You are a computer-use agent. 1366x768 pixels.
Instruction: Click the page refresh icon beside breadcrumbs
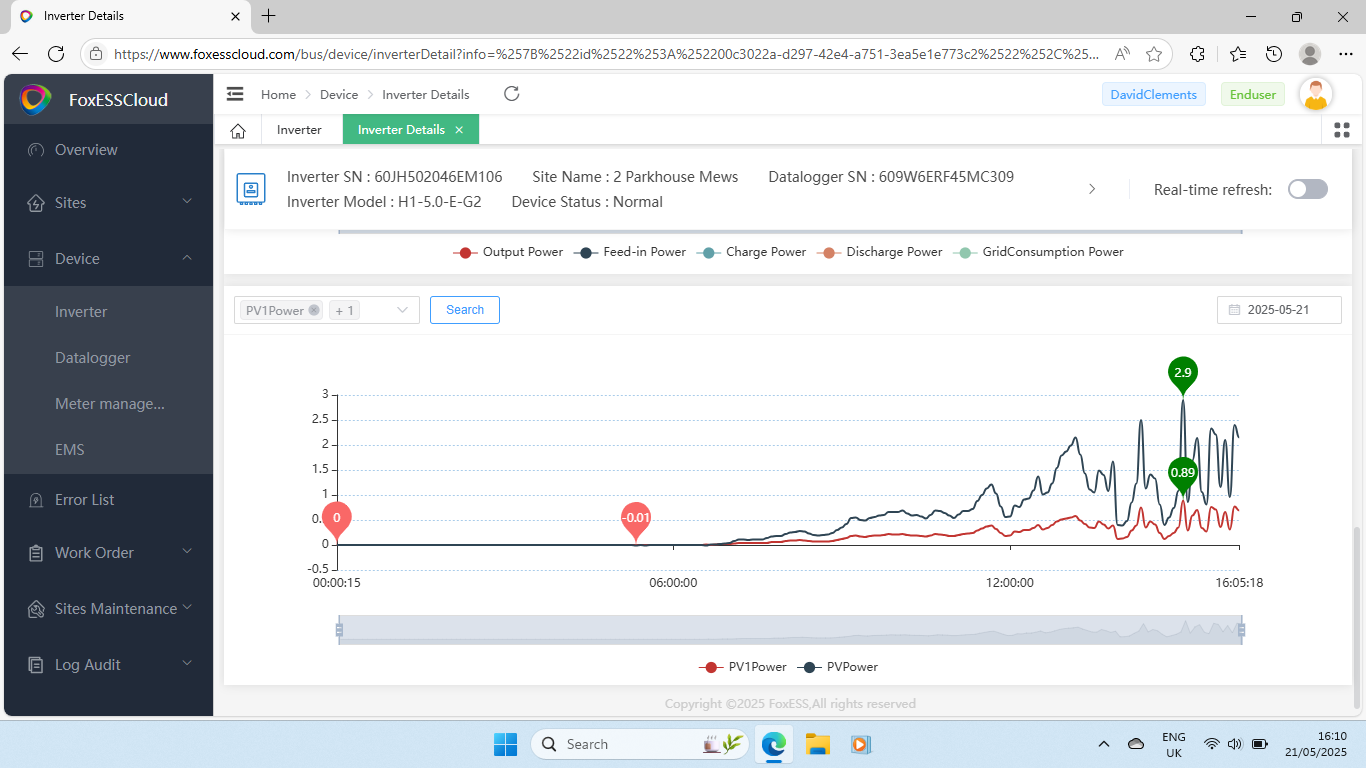tap(511, 94)
